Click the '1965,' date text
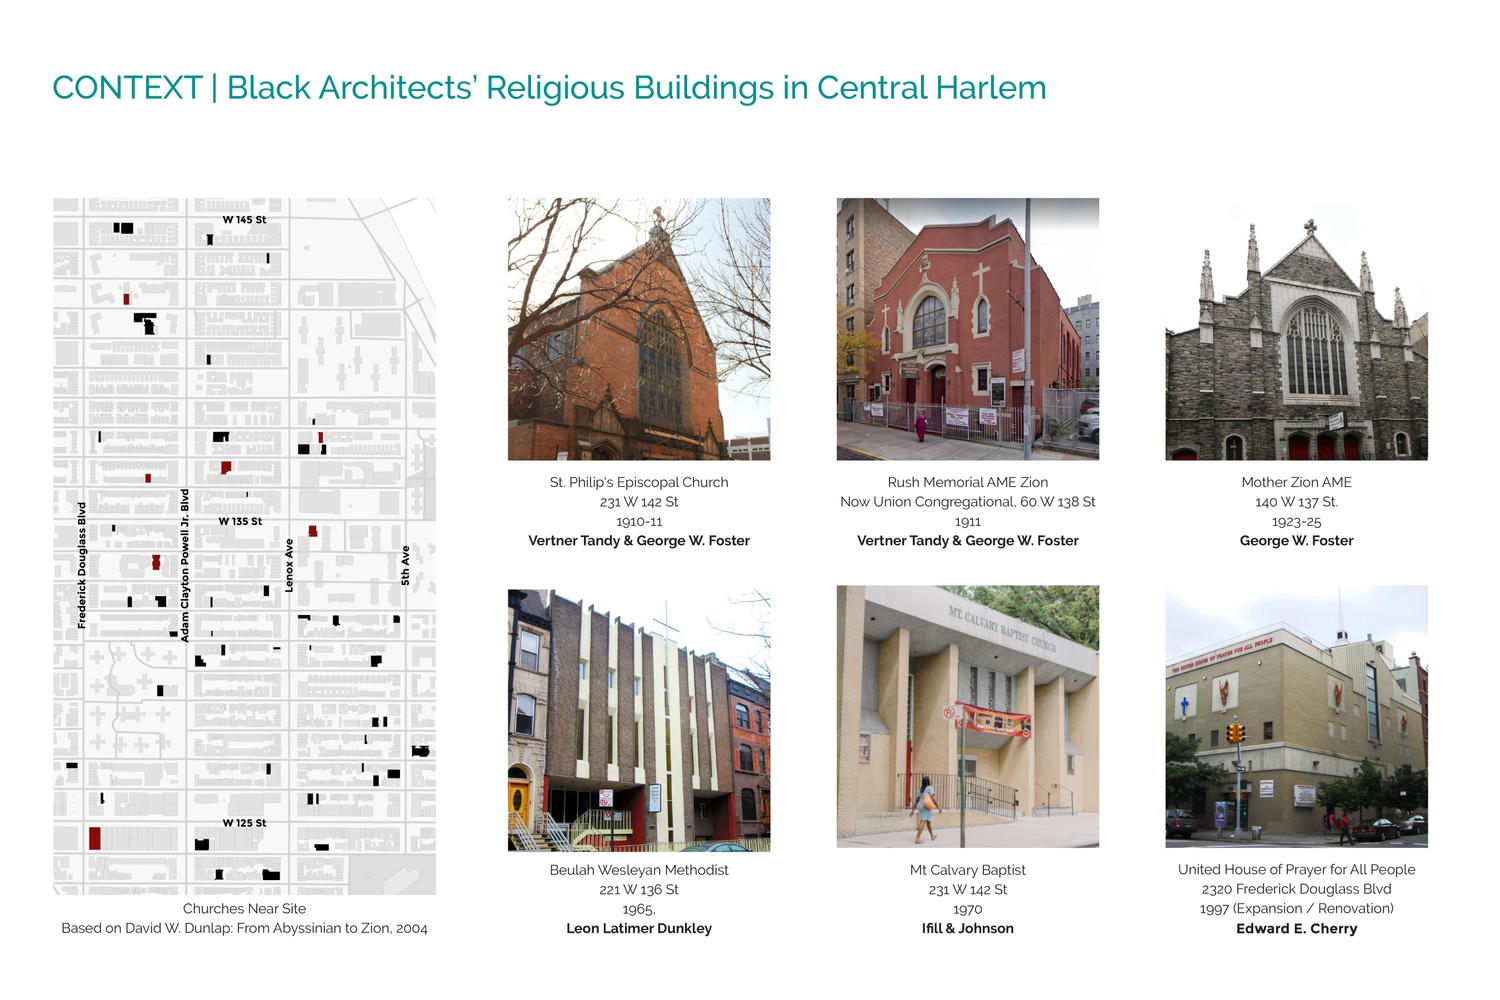The image size is (1500, 1000). (x=639, y=909)
